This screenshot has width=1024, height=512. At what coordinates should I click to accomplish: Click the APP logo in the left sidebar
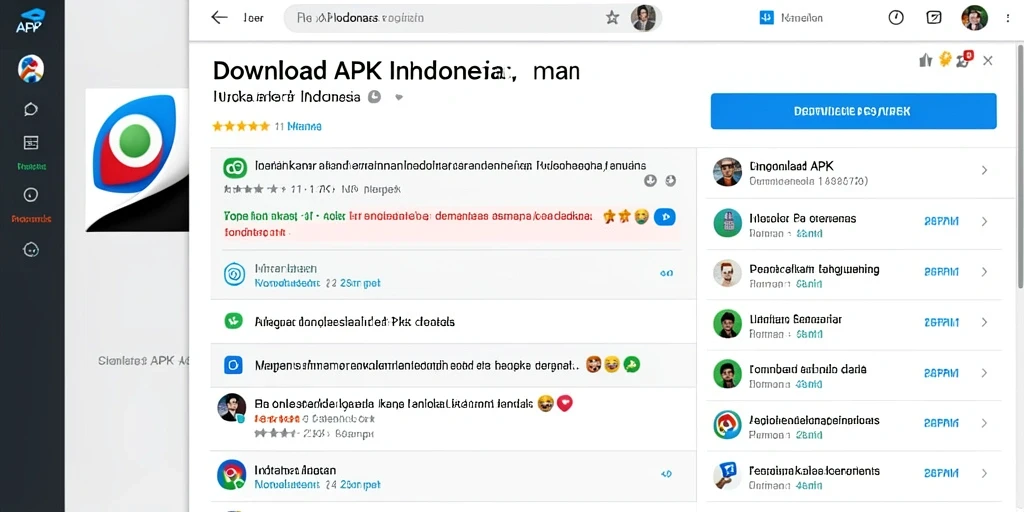(x=31, y=21)
